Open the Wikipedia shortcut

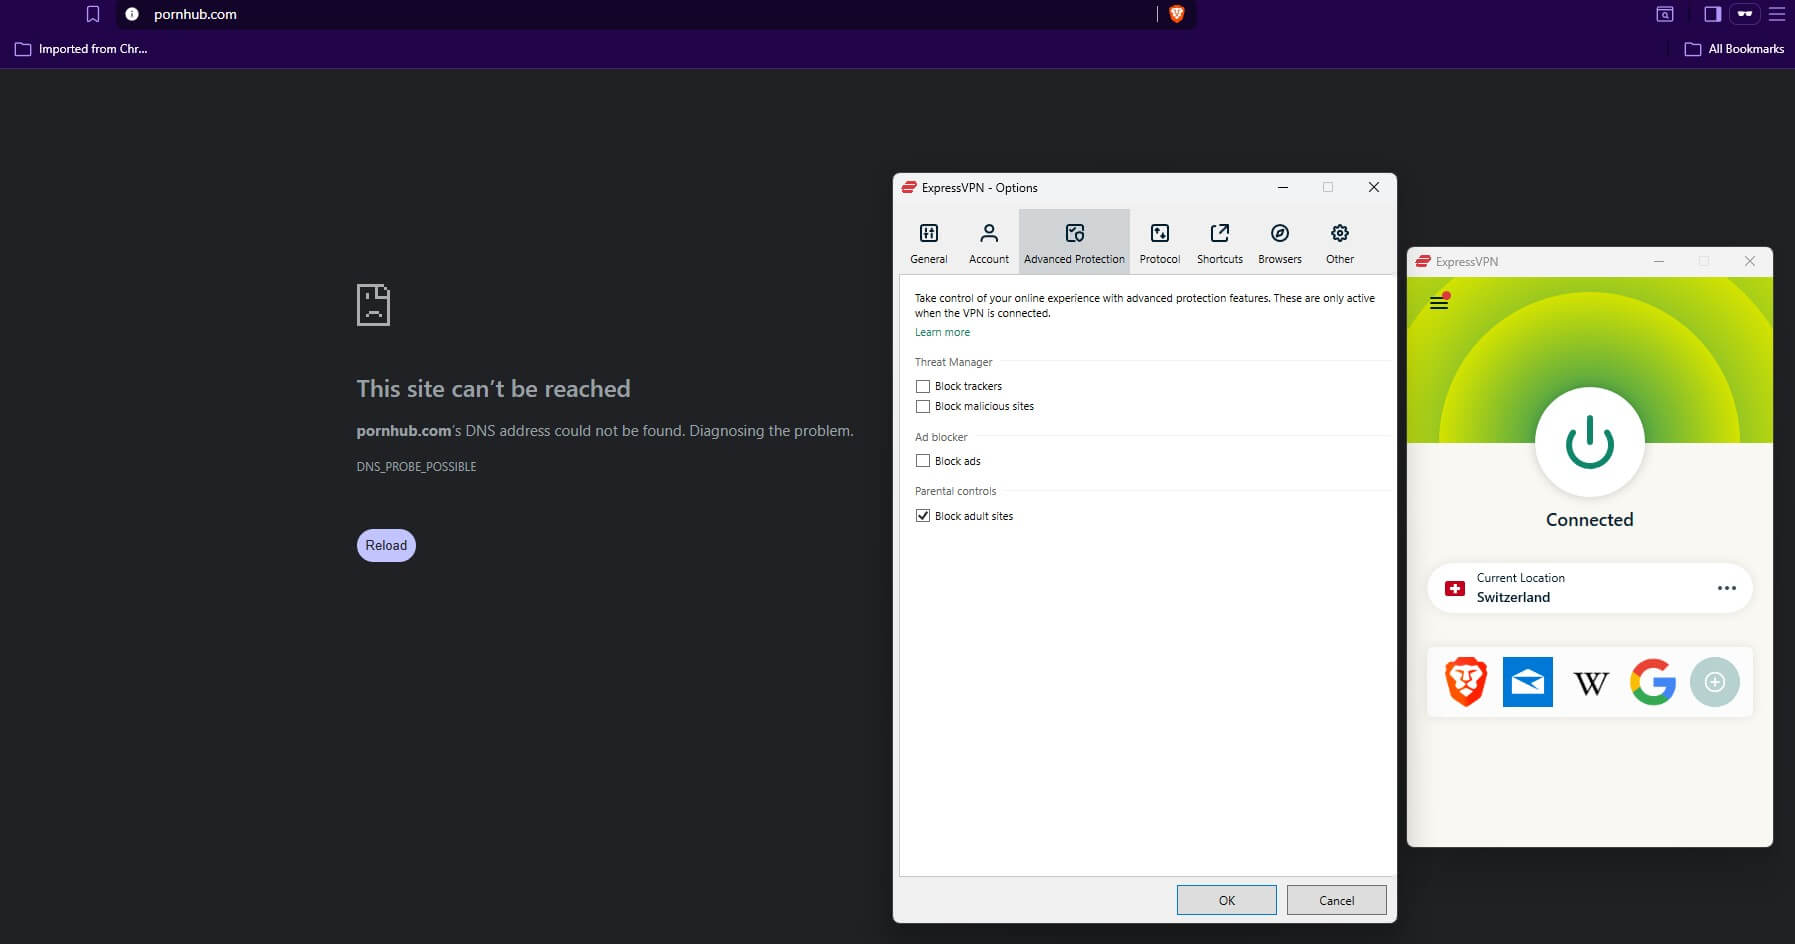pos(1591,683)
